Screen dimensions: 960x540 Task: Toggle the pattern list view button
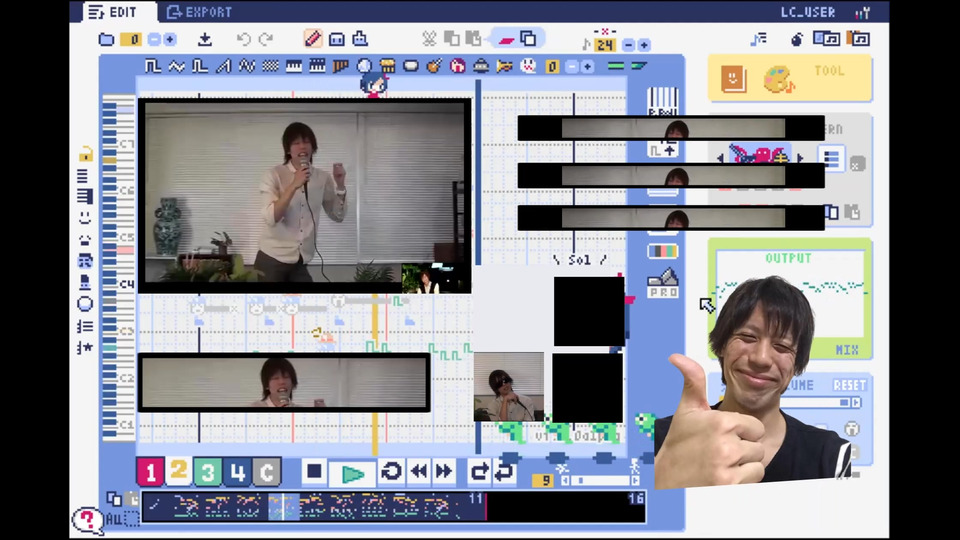pos(831,160)
